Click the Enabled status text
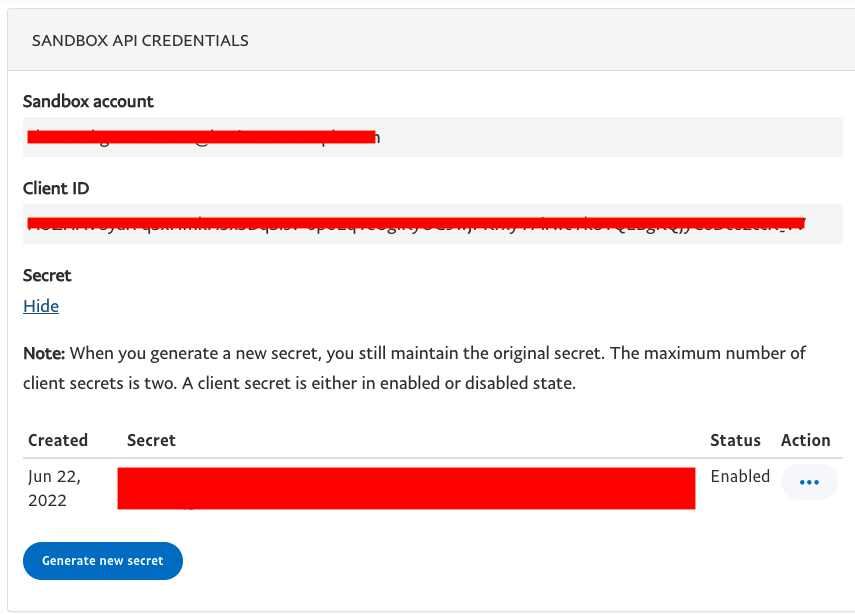Screen dimensions: 855x615 pyautogui.click(x=740, y=476)
